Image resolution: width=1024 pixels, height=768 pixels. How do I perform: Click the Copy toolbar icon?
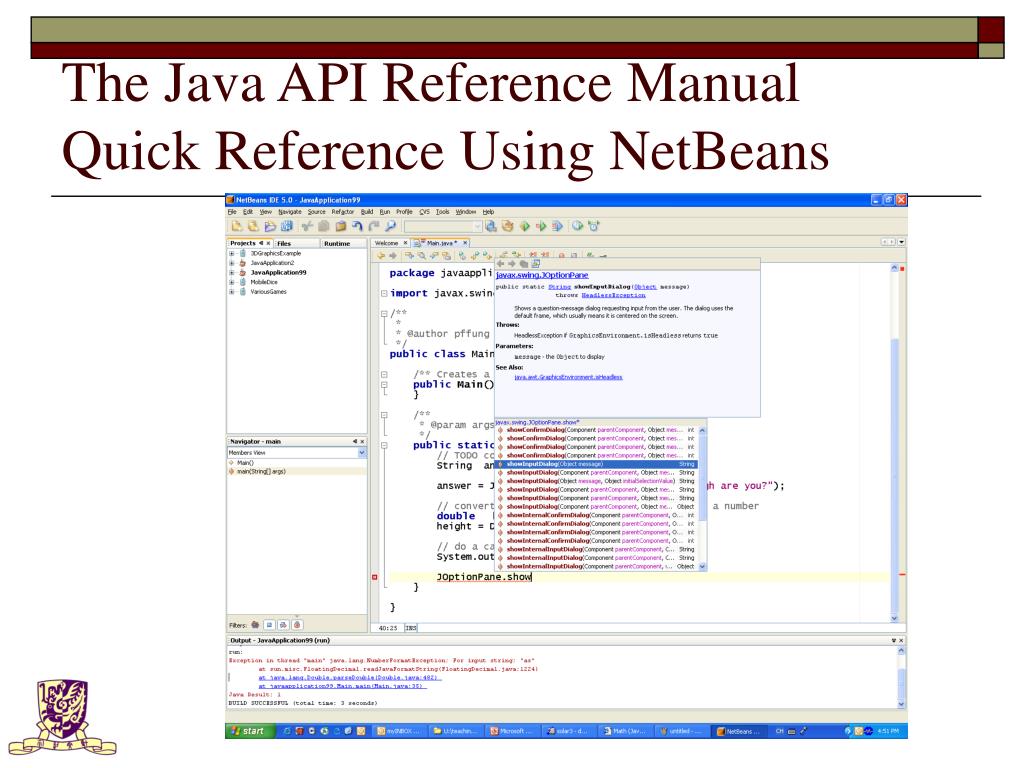click(x=323, y=227)
